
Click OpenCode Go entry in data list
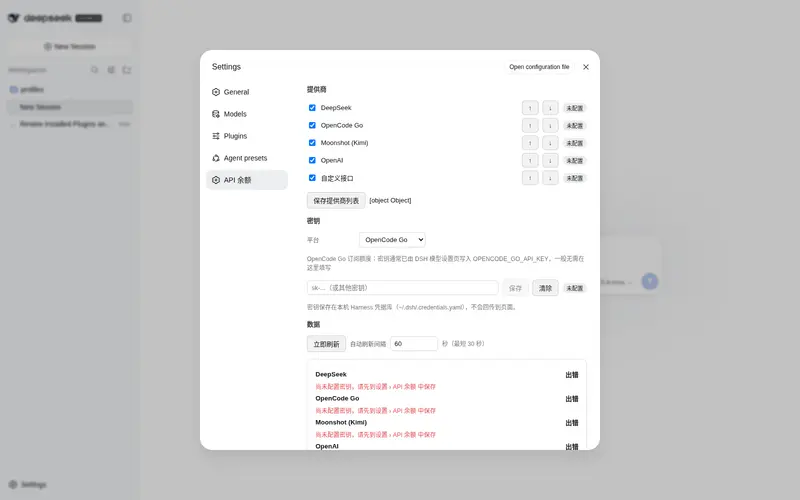tap(337, 398)
